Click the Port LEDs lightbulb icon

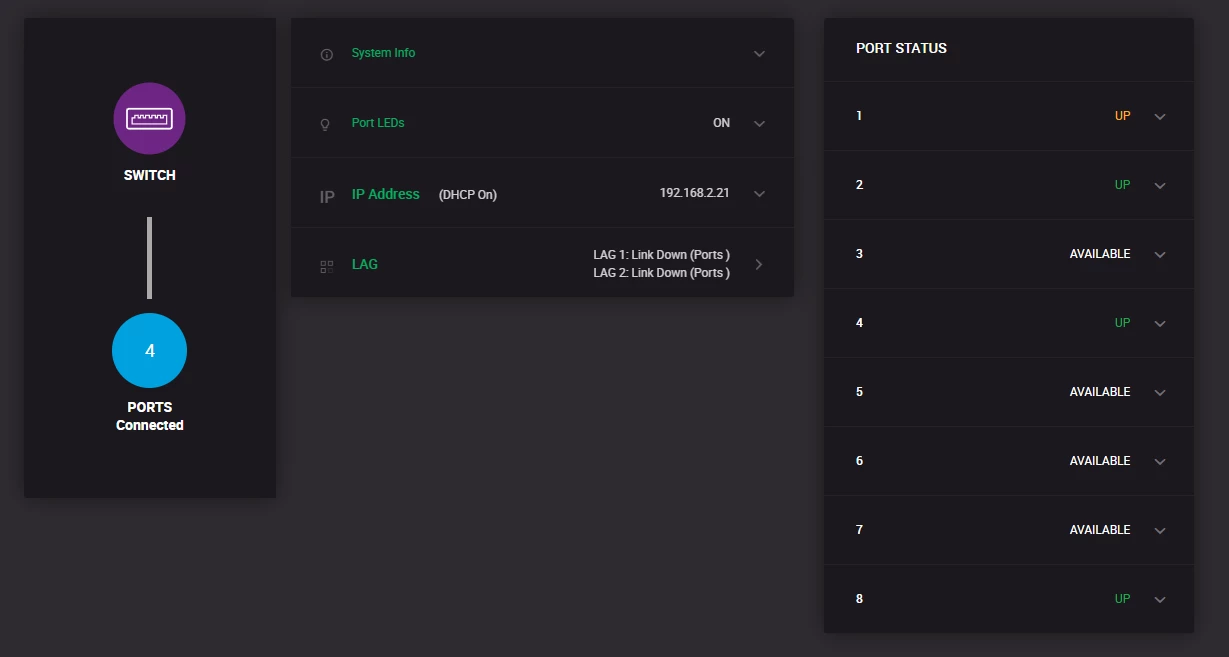[x=325, y=124]
